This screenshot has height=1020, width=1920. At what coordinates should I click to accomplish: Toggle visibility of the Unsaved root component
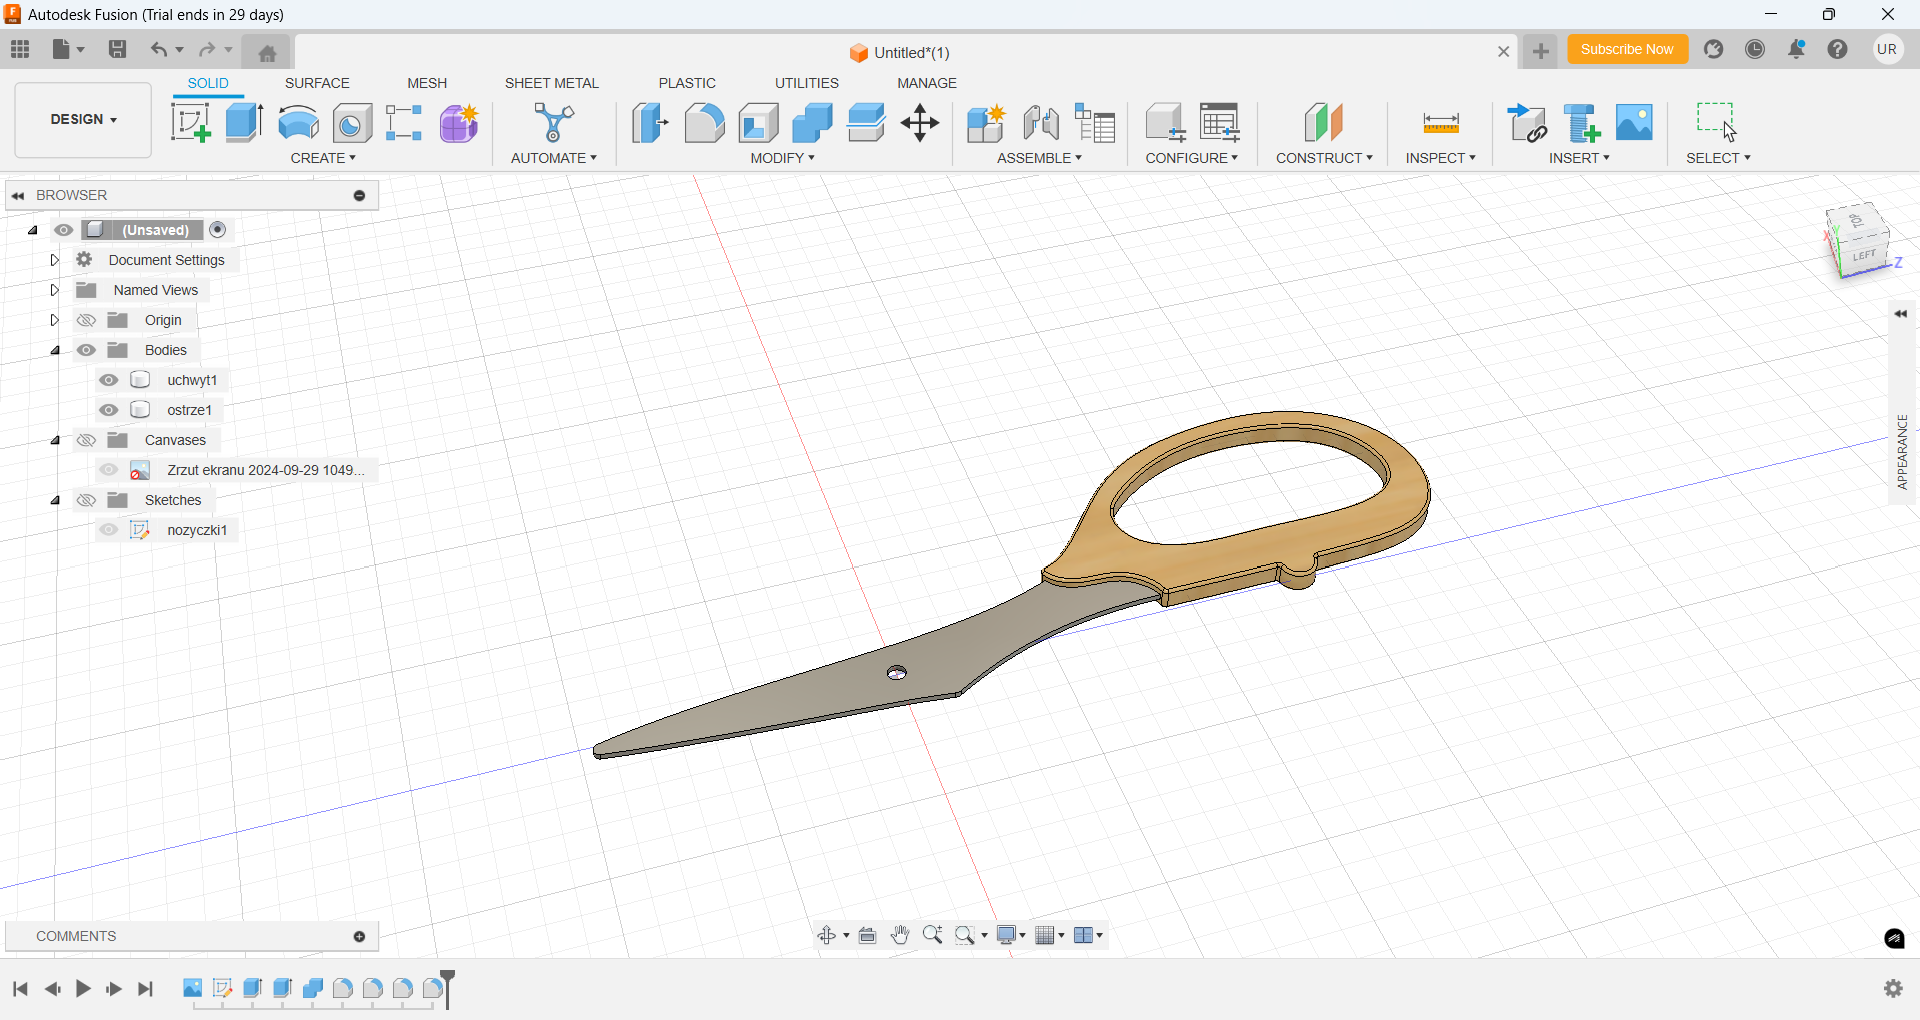coord(64,230)
